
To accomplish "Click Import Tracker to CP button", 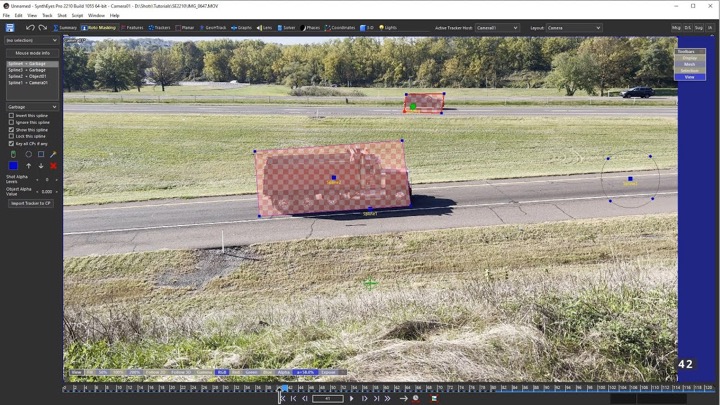I will (x=31, y=203).
